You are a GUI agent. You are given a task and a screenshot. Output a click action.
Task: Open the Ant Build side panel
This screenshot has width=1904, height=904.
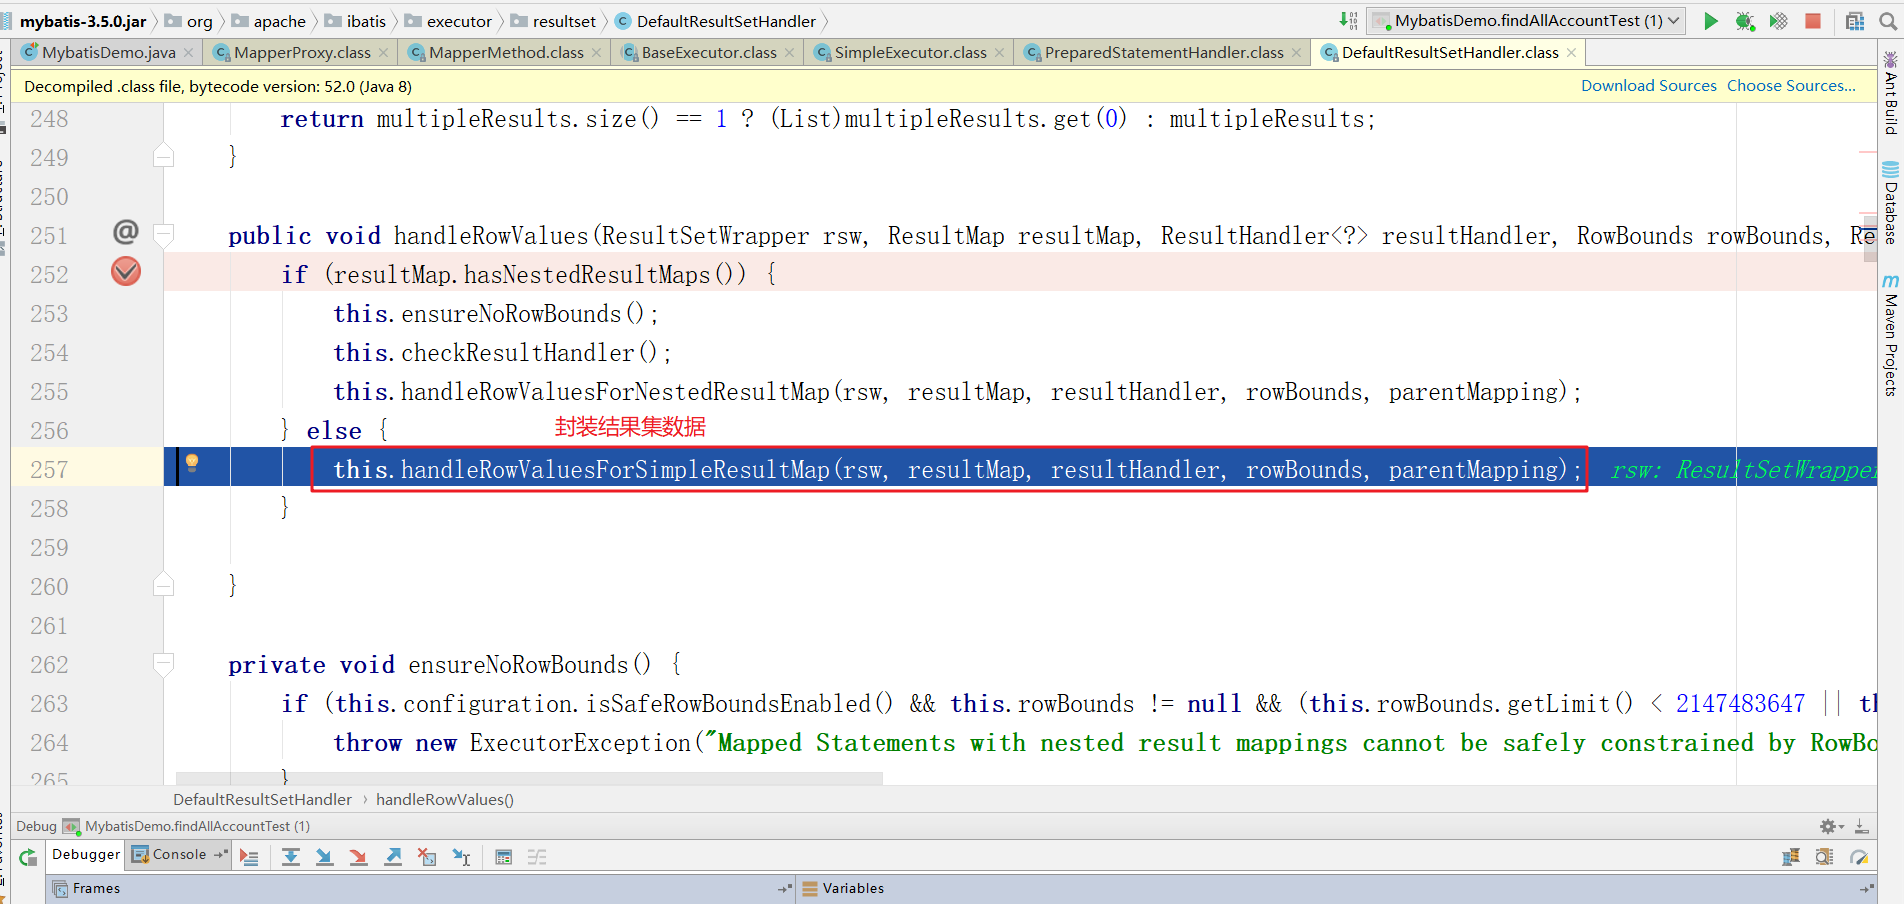(1891, 92)
